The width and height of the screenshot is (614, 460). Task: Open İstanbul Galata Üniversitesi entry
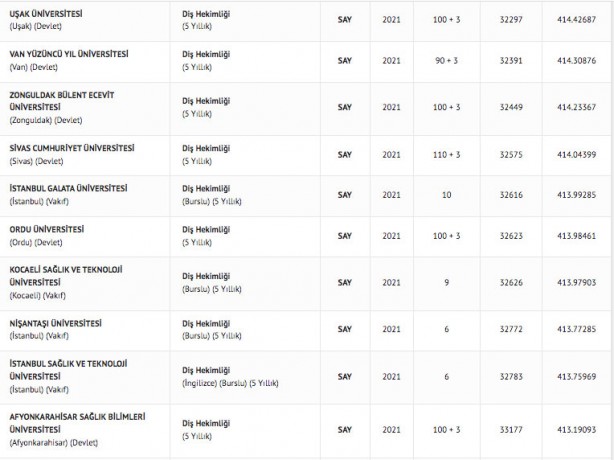click(67, 188)
